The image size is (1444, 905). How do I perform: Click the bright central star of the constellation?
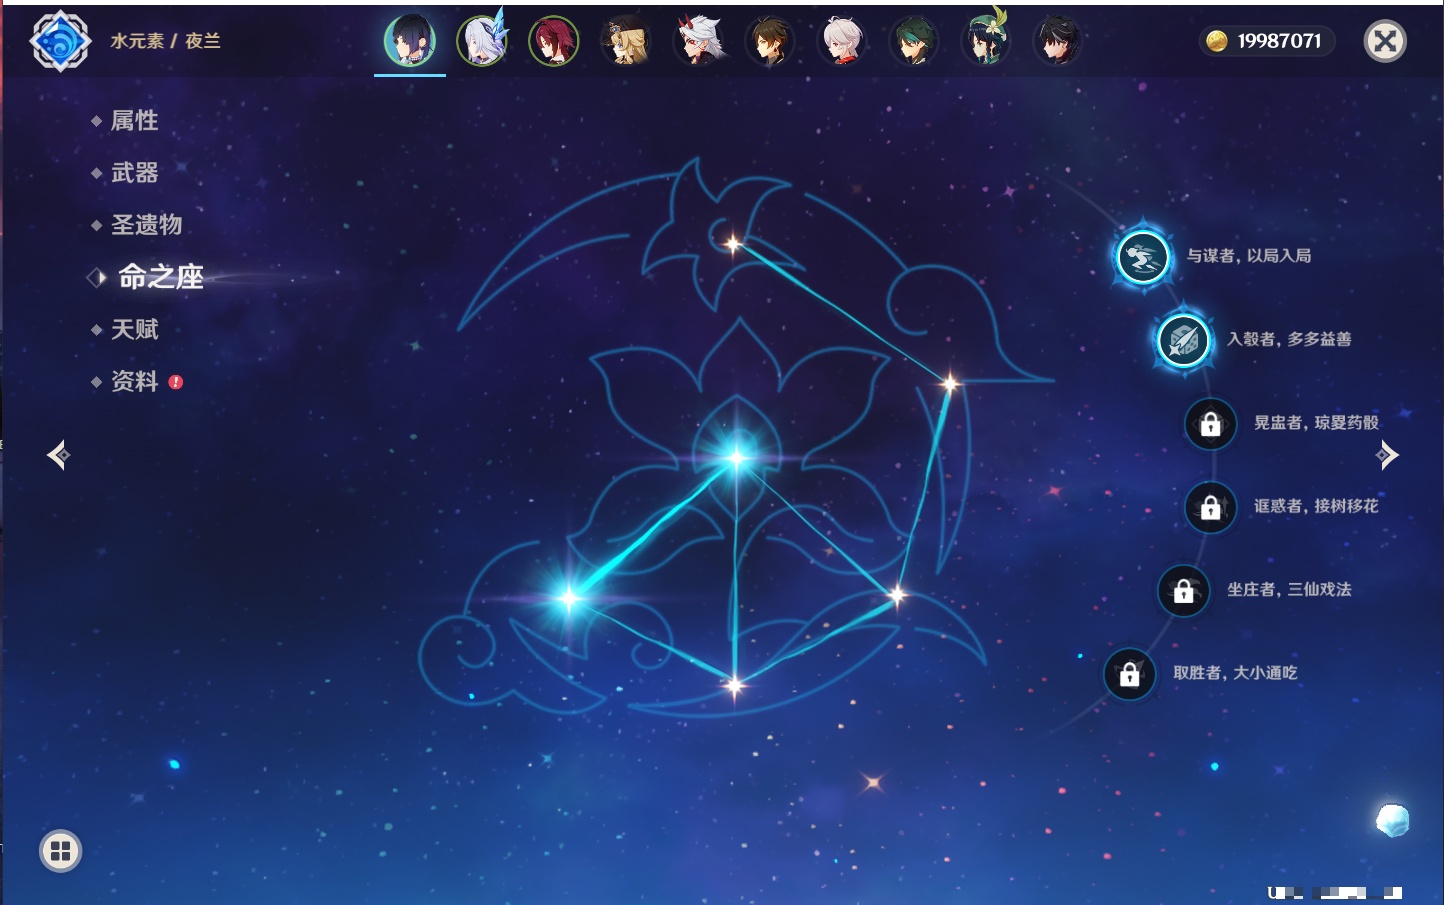click(737, 458)
